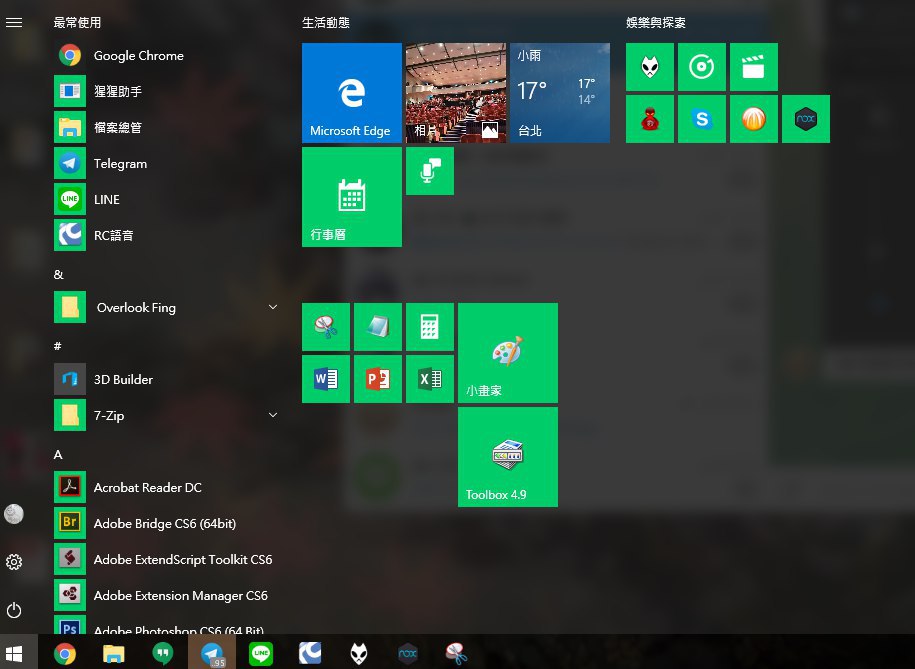Open foobar2000 on the taskbar
Viewport: 915px width, 669px height.
359,653
